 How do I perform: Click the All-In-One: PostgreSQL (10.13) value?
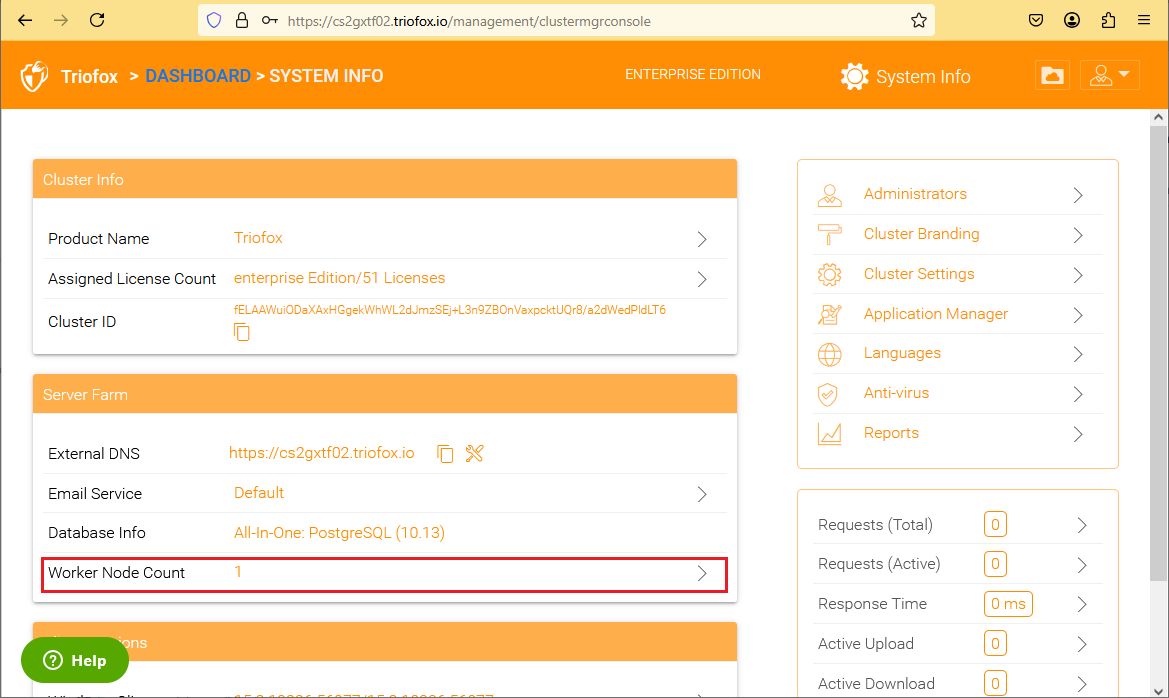pyautogui.click(x=339, y=533)
